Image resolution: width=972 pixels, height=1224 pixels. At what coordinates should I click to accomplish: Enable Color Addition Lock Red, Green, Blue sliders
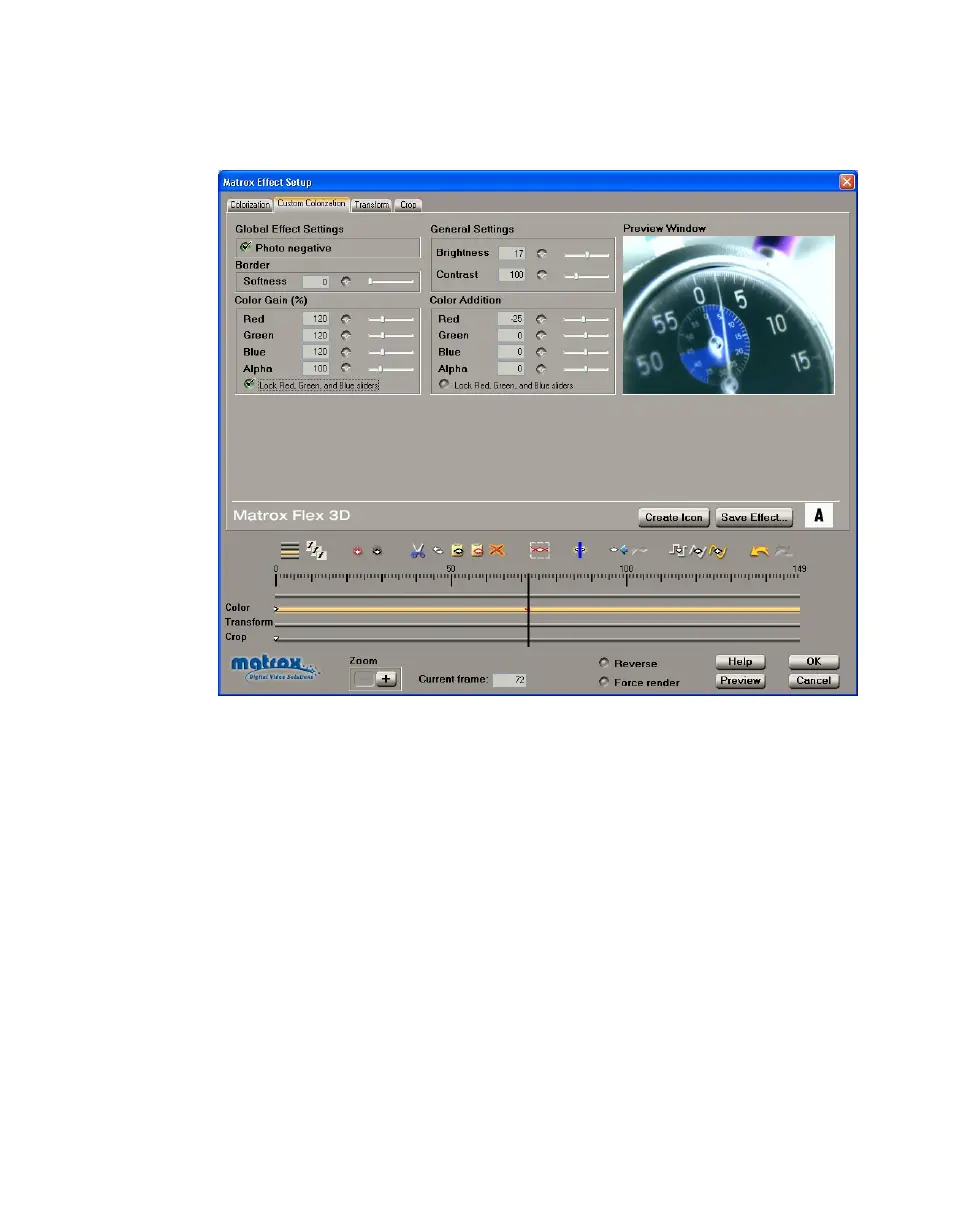point(444,384)
